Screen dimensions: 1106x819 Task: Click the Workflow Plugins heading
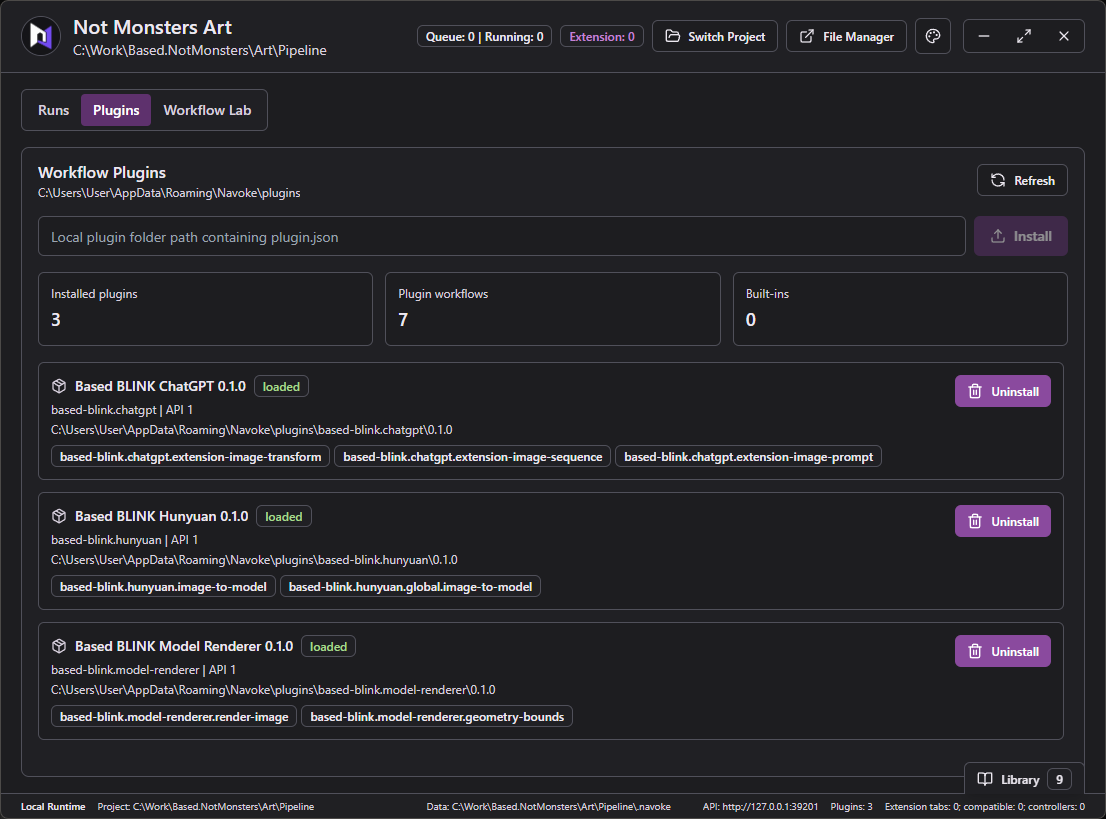point(102,172)
